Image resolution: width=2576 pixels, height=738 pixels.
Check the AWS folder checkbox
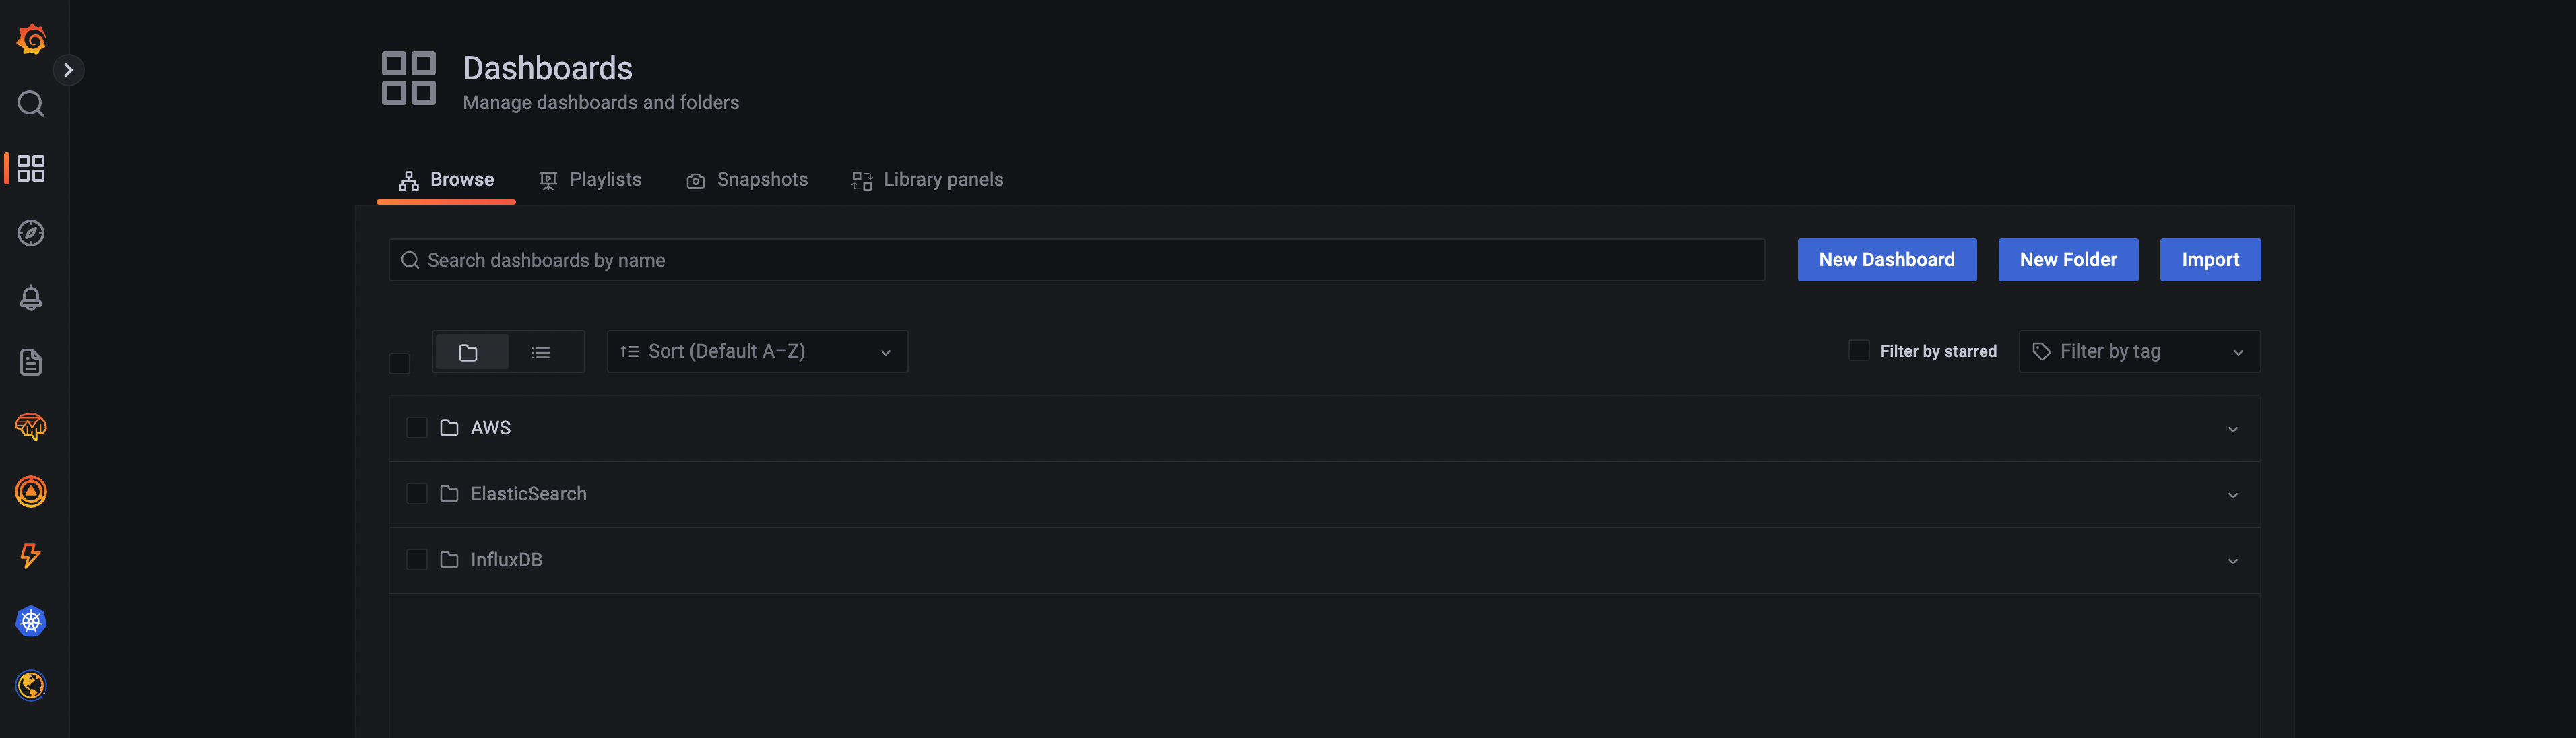pyautogui.click(x=417, y=427)
